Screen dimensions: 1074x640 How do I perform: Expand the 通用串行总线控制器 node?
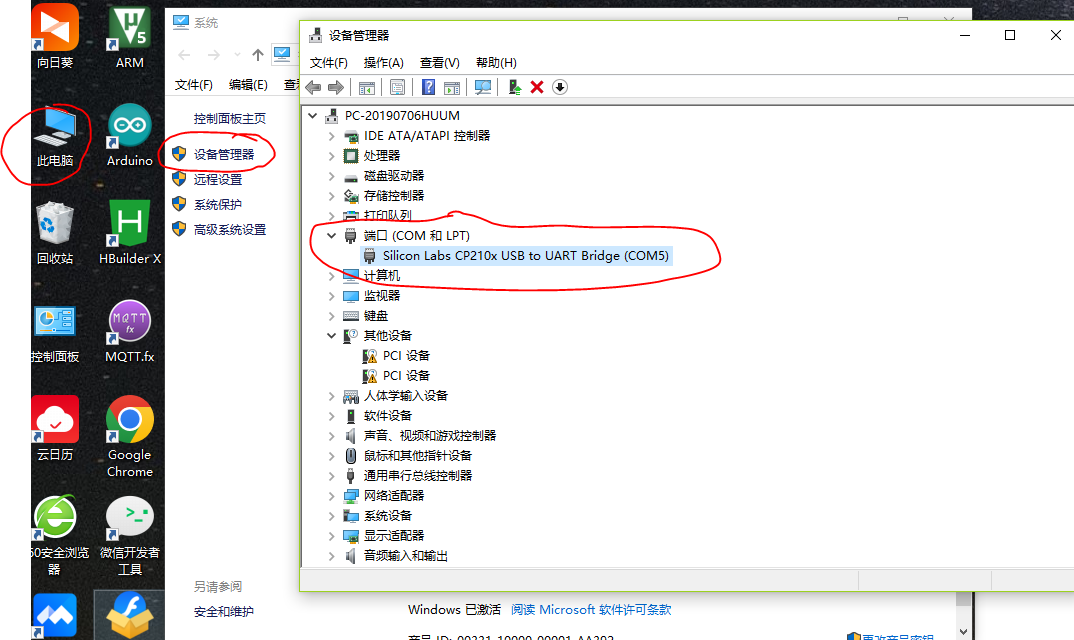[332, 476]
